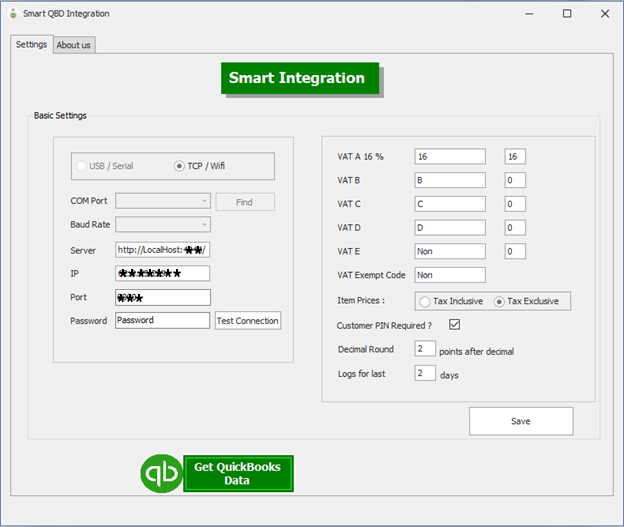Screen dimensions: 624x527
Task: Click the Find button next to COM Port
Action: pos(244,202)
